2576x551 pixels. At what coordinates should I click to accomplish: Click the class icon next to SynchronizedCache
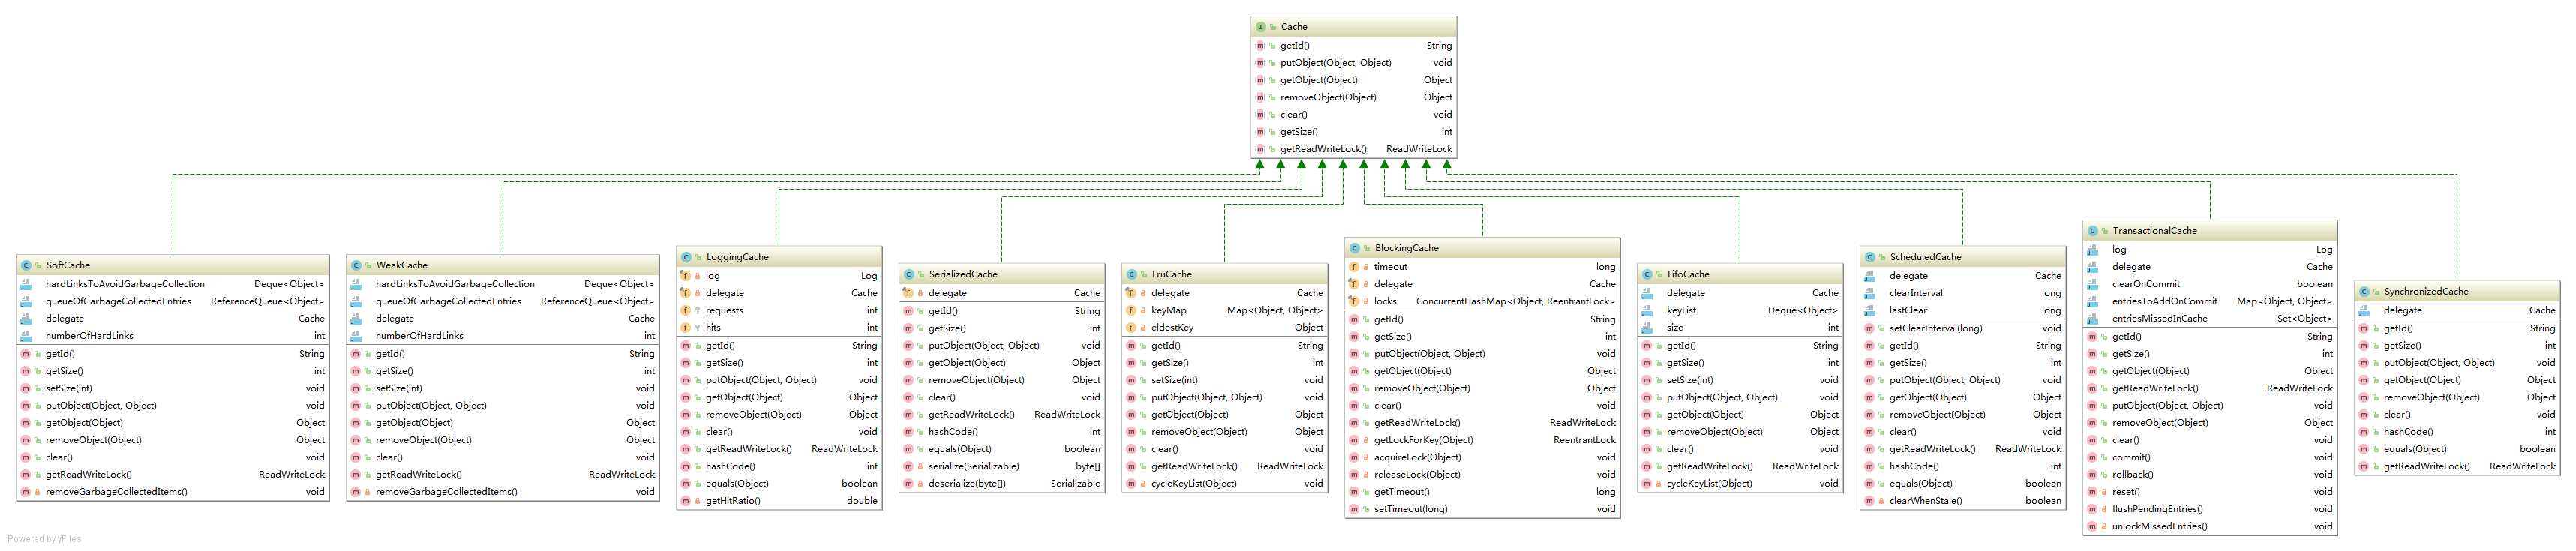click(2364, 292)
